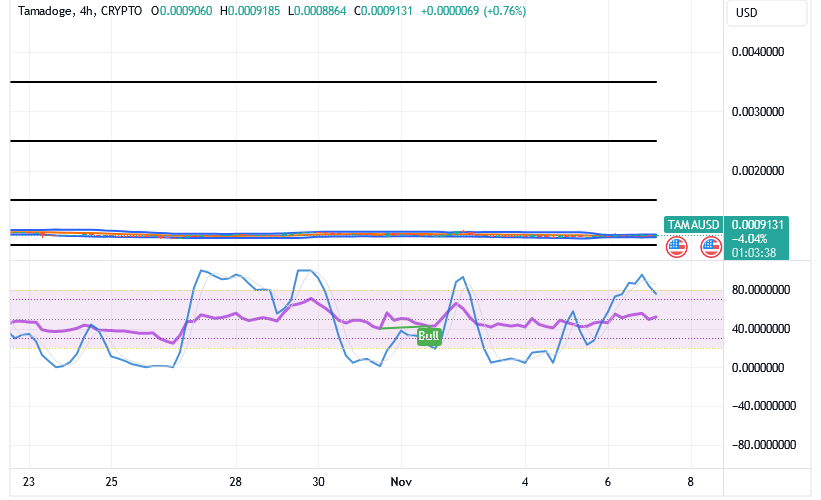
Task: Click the 80.0000000 indicator axis label
Action: tap(761, 290)
